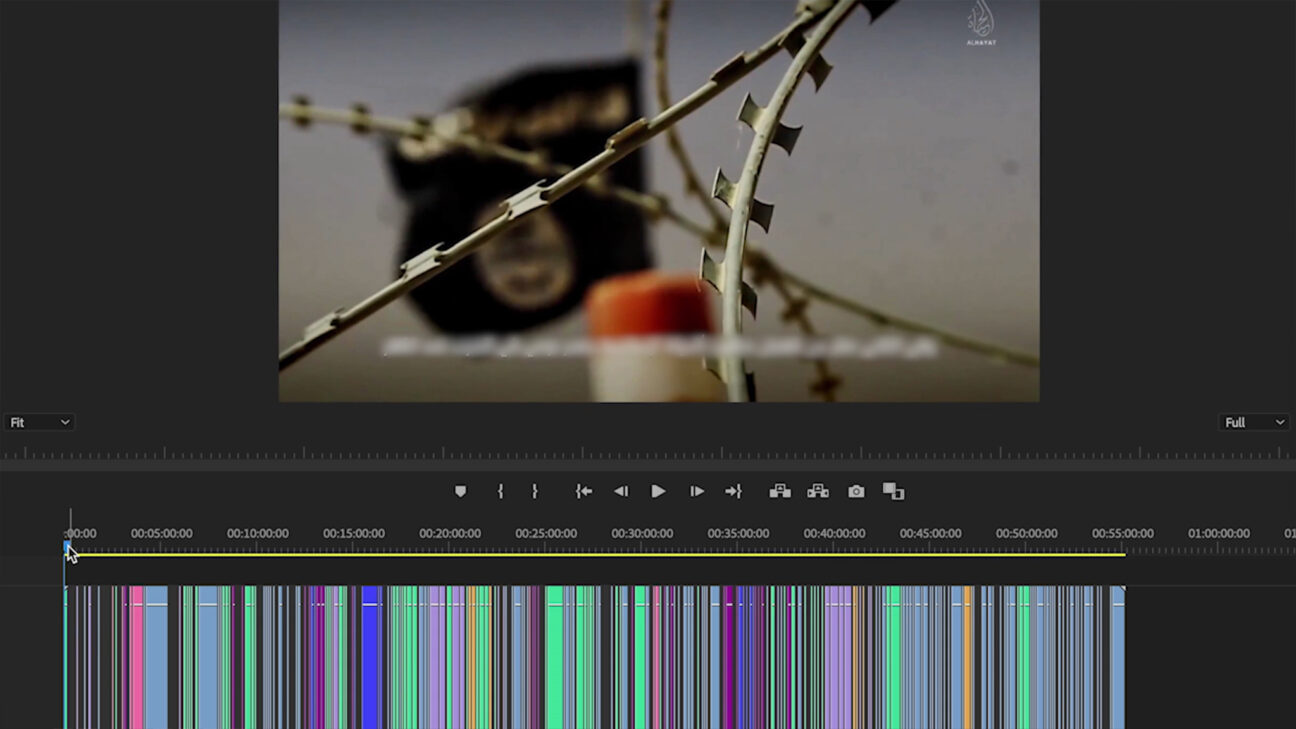Click the Extract icon
1296x729 pixels.
point(818,491)
